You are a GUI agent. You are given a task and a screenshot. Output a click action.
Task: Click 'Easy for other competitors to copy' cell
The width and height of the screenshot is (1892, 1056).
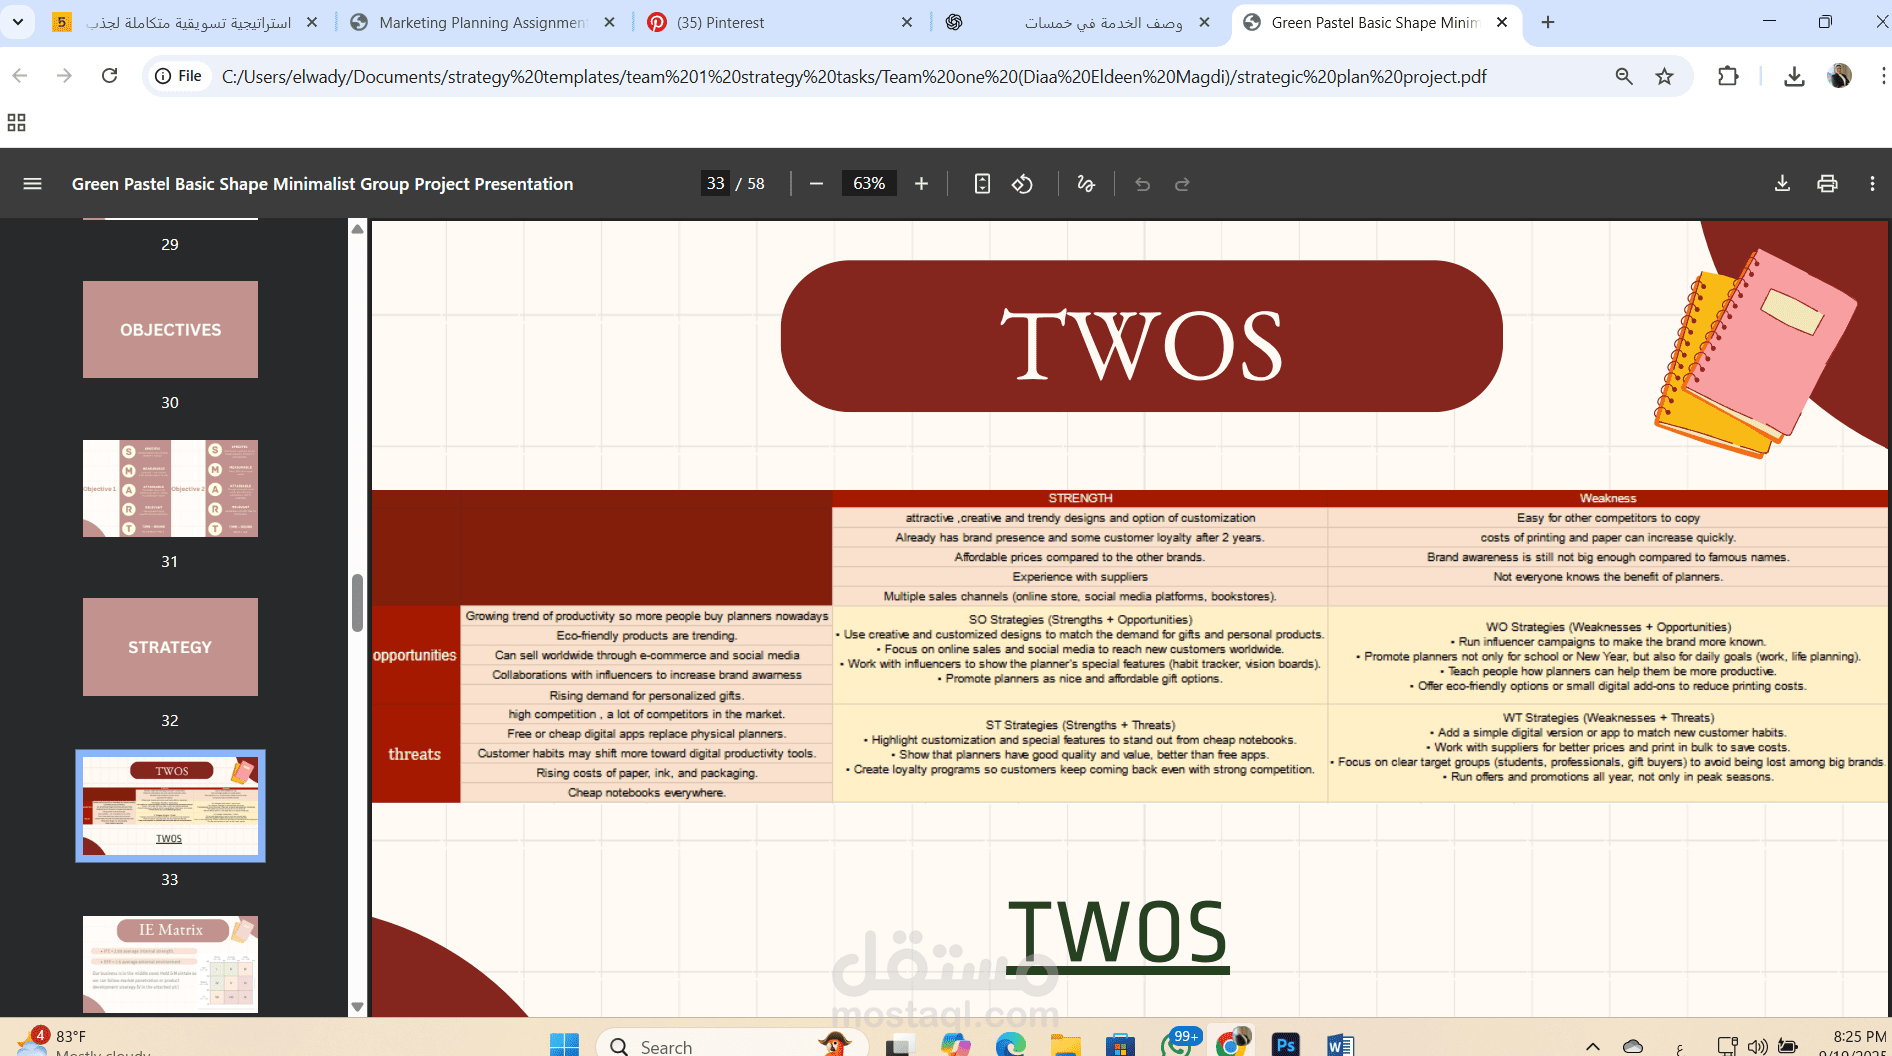click(x=1608, y=518)
